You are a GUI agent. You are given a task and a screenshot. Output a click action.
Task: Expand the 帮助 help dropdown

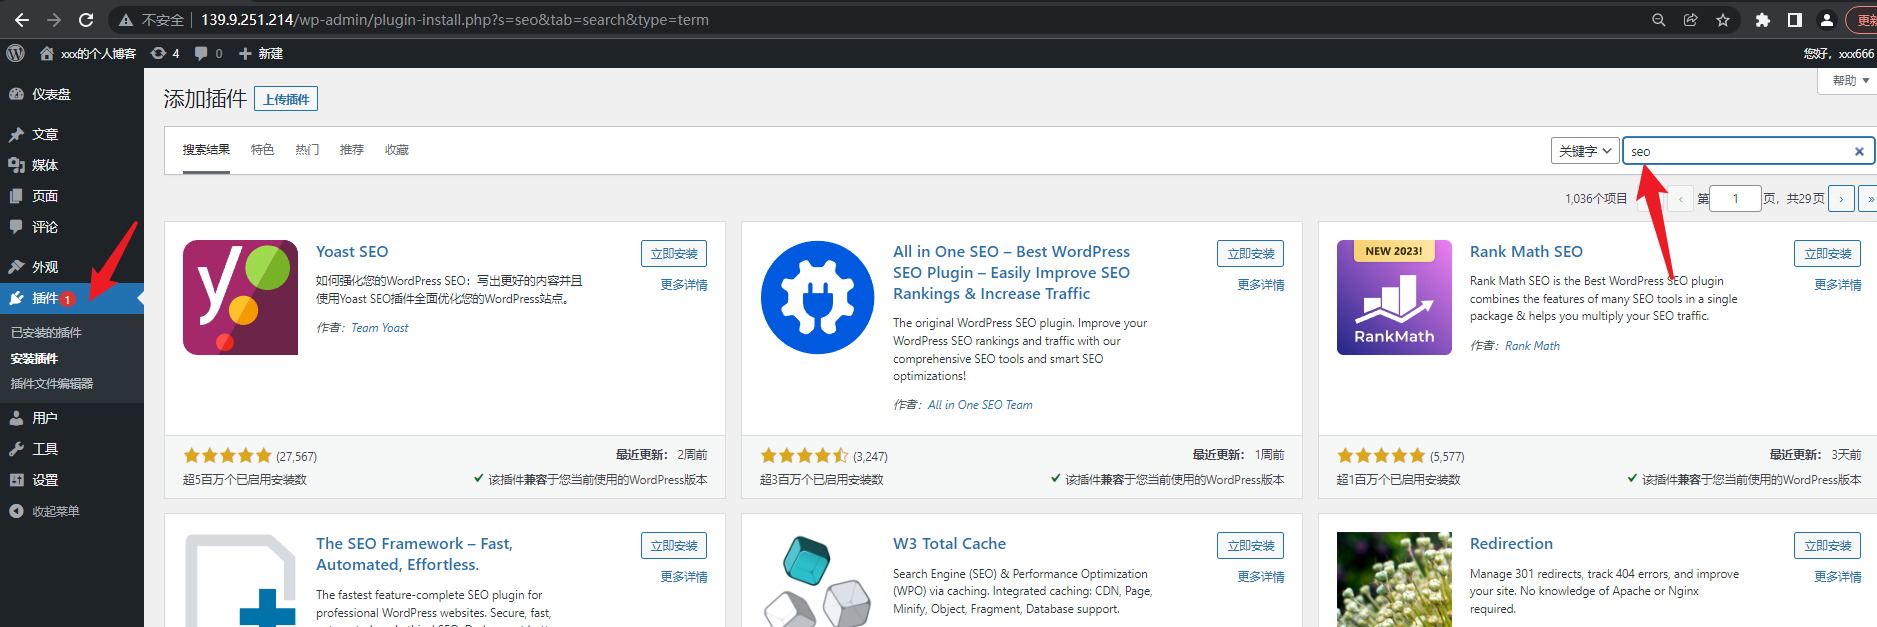point(1850,81)
